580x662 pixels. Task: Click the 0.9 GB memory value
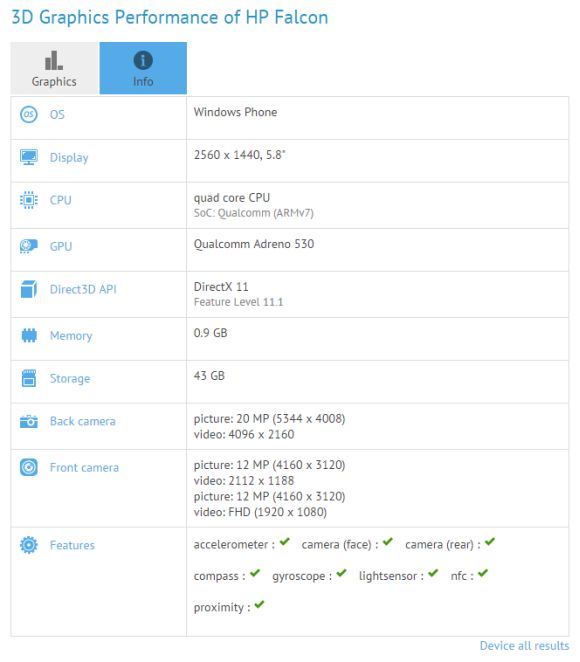tap(210, 333)
